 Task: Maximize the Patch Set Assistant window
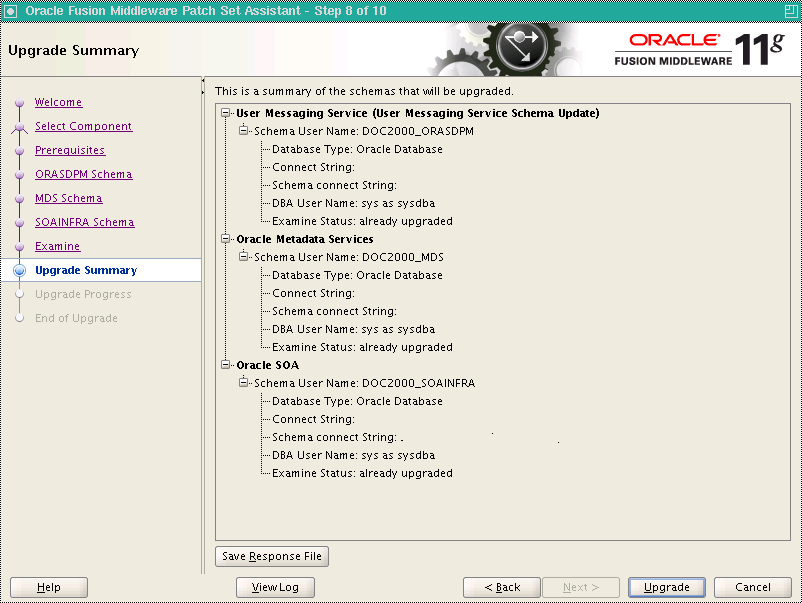pos(791,11)
